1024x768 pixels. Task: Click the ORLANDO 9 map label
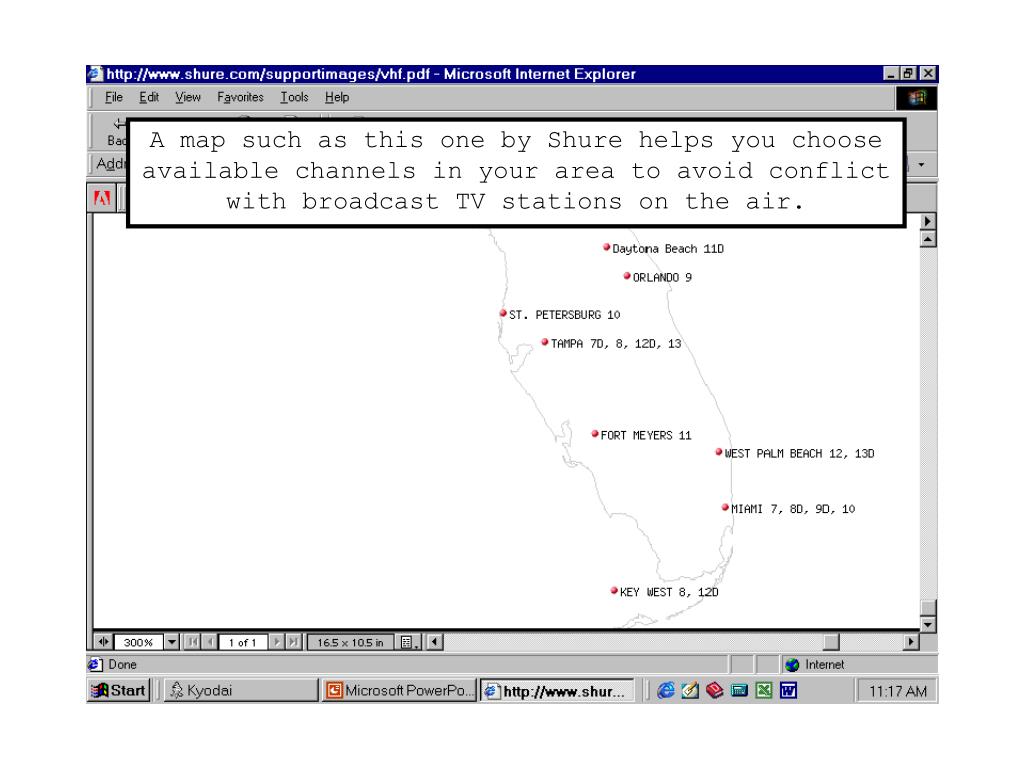tap(662, 278)
